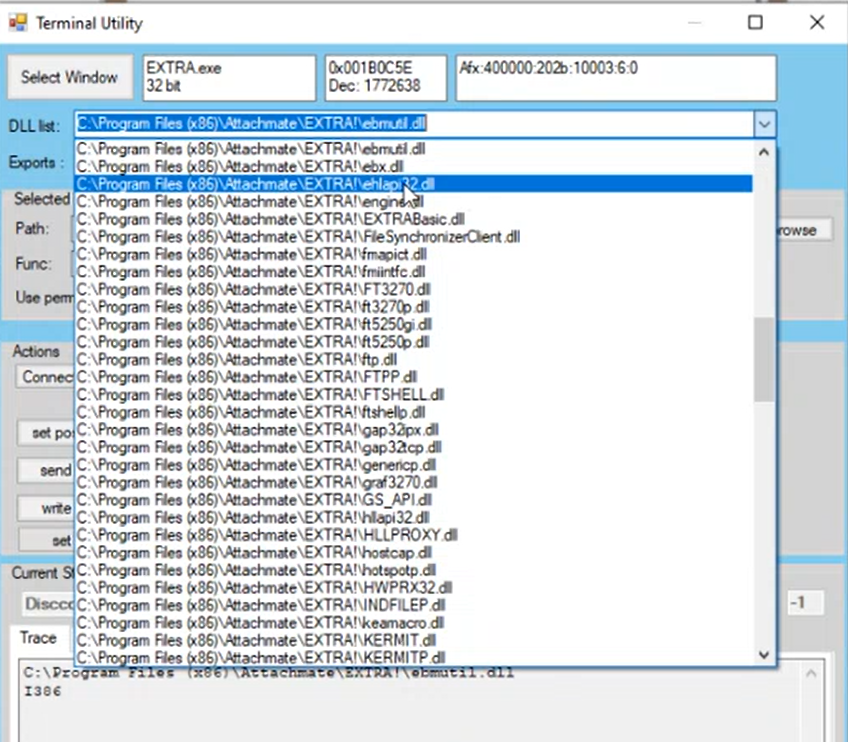Click the Afx:400000 window class box
848x742 pixels.
pos(616,77)
